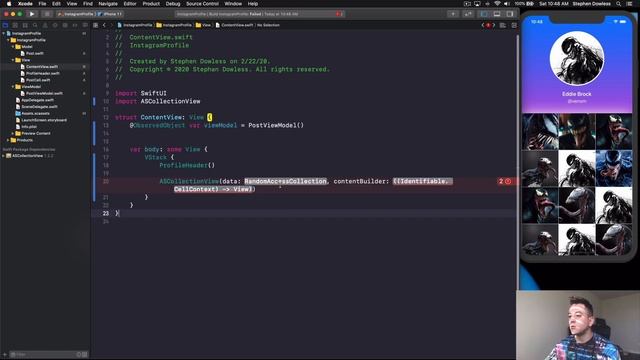Image resolution: width=640 pixels, height=360 pixels.
Task: Open the Library plus button
Action: click(453, 14)
